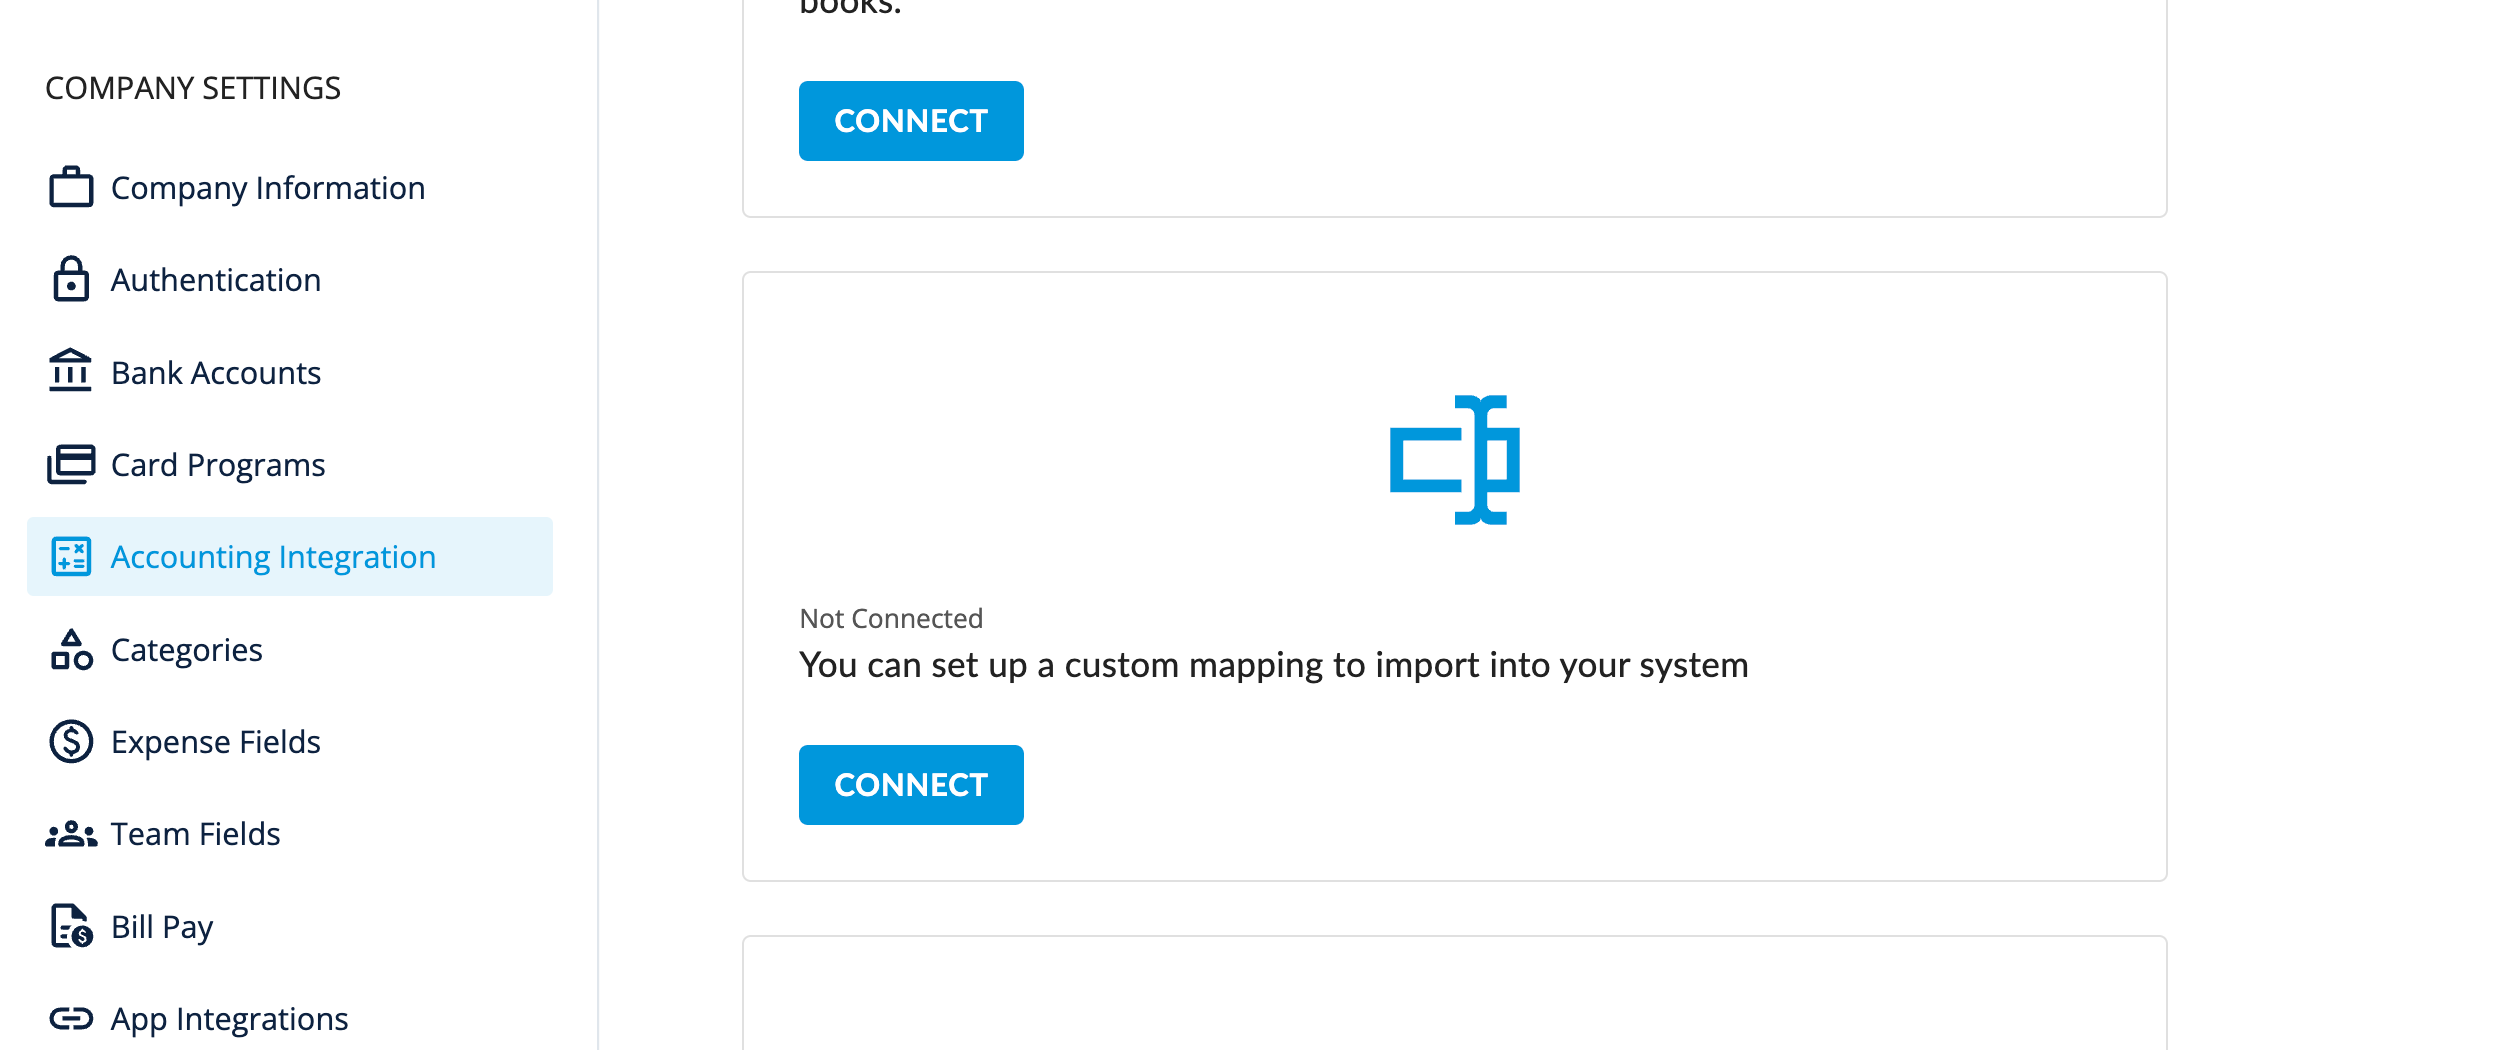
Task: Go to Authentication settings
Action: [x=216, y=280]
